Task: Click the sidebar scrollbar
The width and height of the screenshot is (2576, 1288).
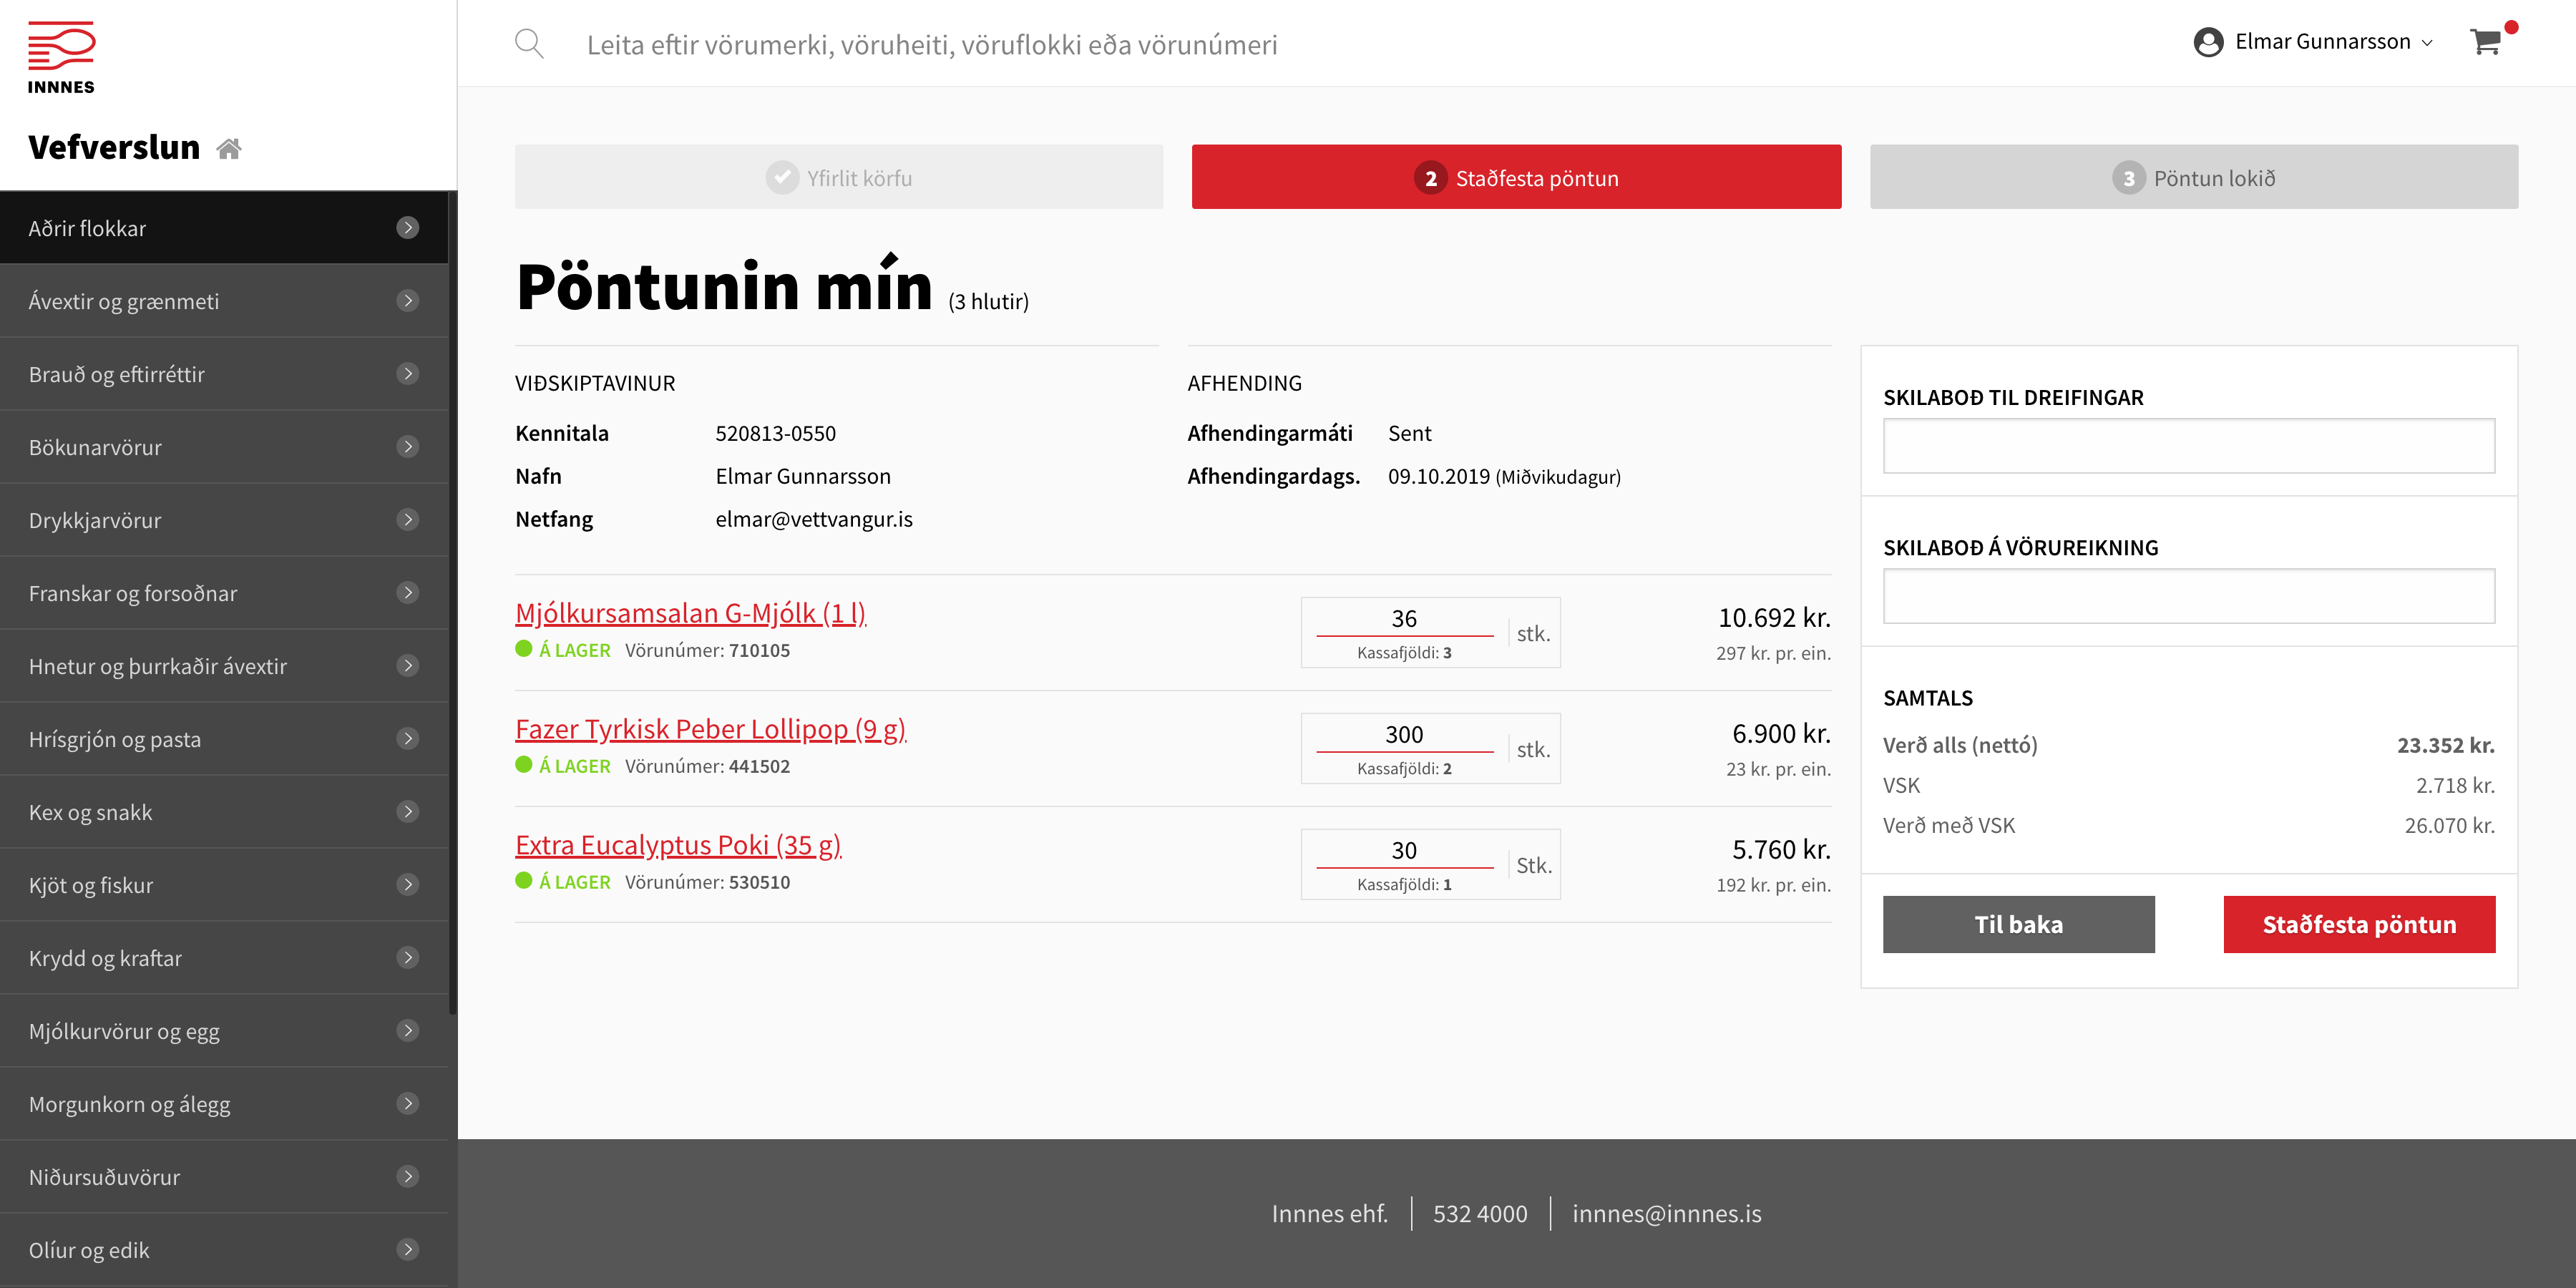Action: click(453, 603)
